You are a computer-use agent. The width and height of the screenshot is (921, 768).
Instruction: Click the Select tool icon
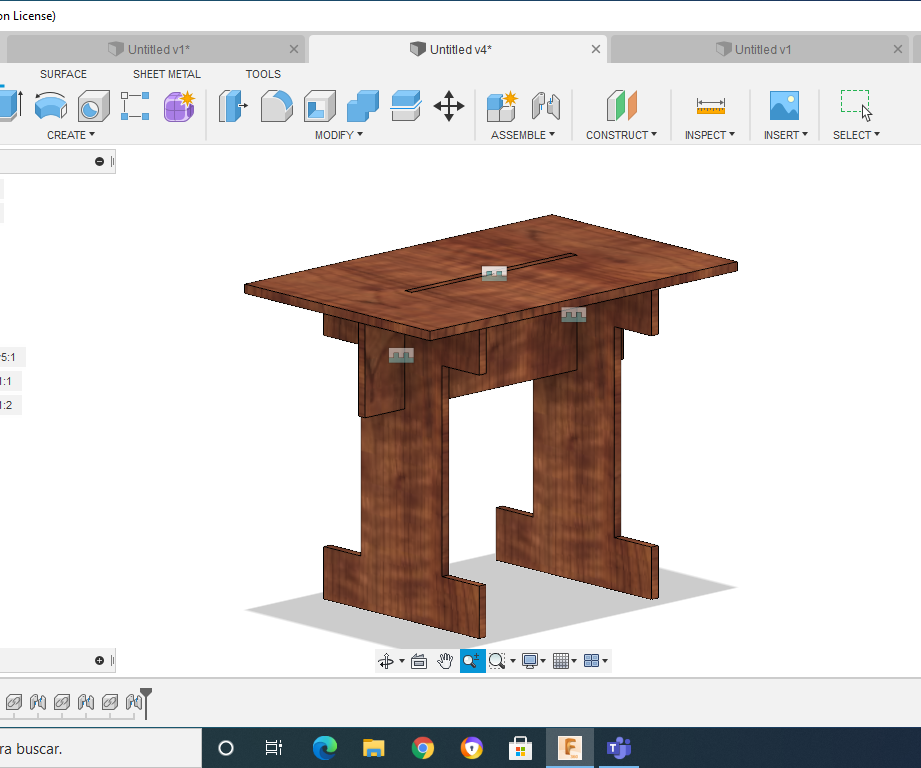[x=856, y=105]
